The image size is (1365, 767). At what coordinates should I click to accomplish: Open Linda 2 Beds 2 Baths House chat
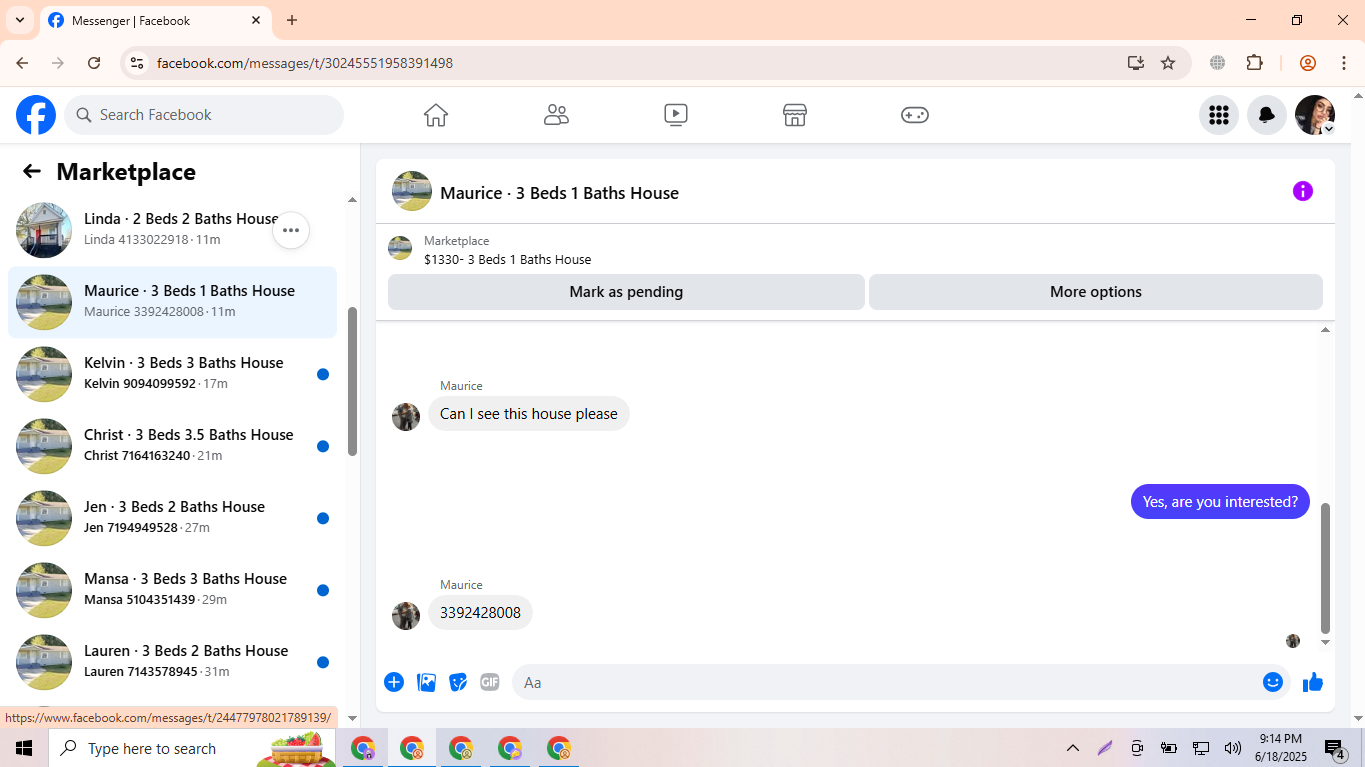173,230
